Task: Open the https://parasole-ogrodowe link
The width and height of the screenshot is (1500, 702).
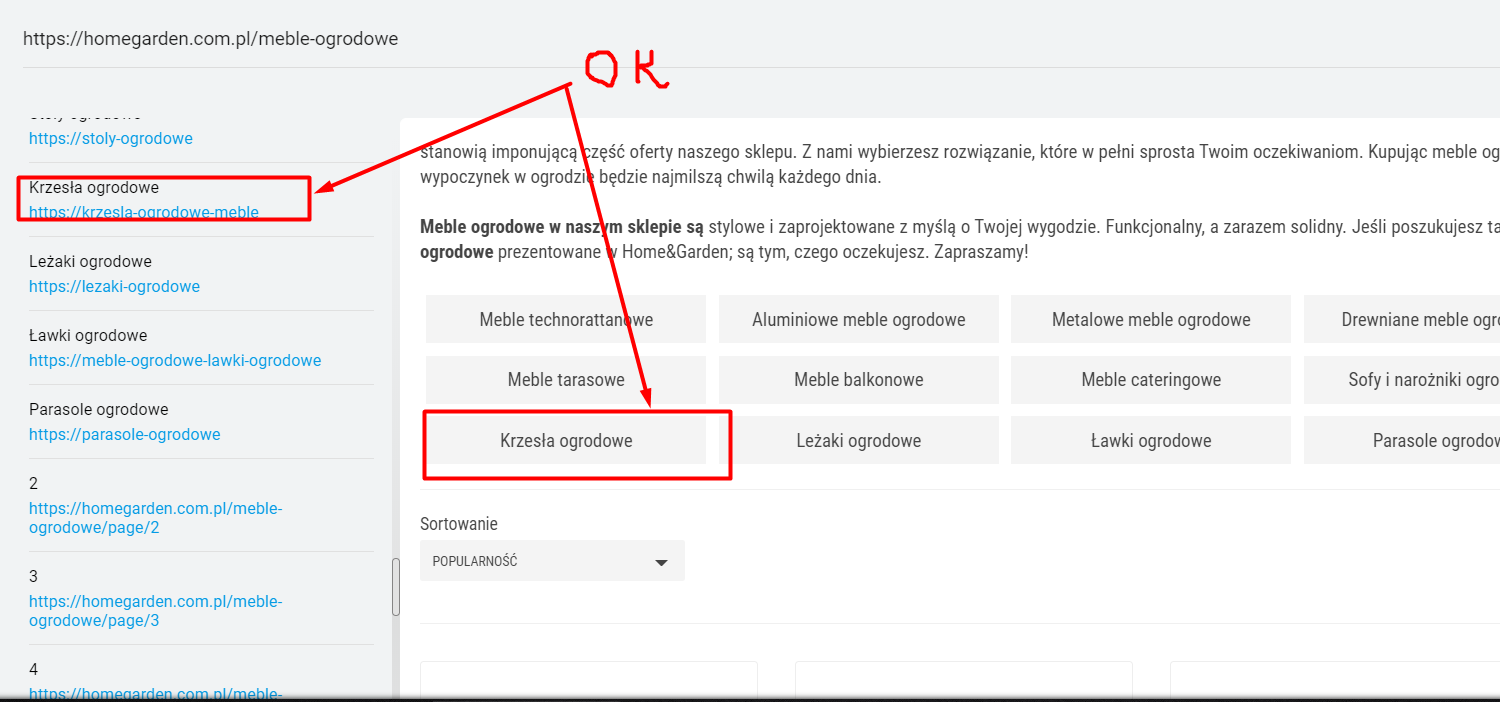Action: point(124,434)
